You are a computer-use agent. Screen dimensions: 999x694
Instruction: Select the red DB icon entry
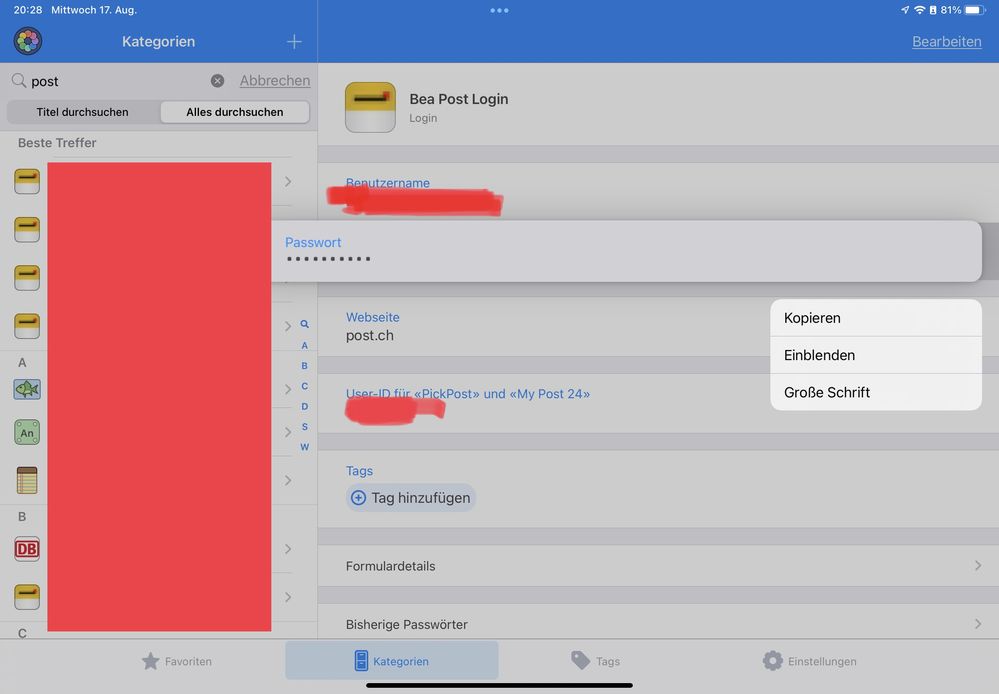(27, 549)
